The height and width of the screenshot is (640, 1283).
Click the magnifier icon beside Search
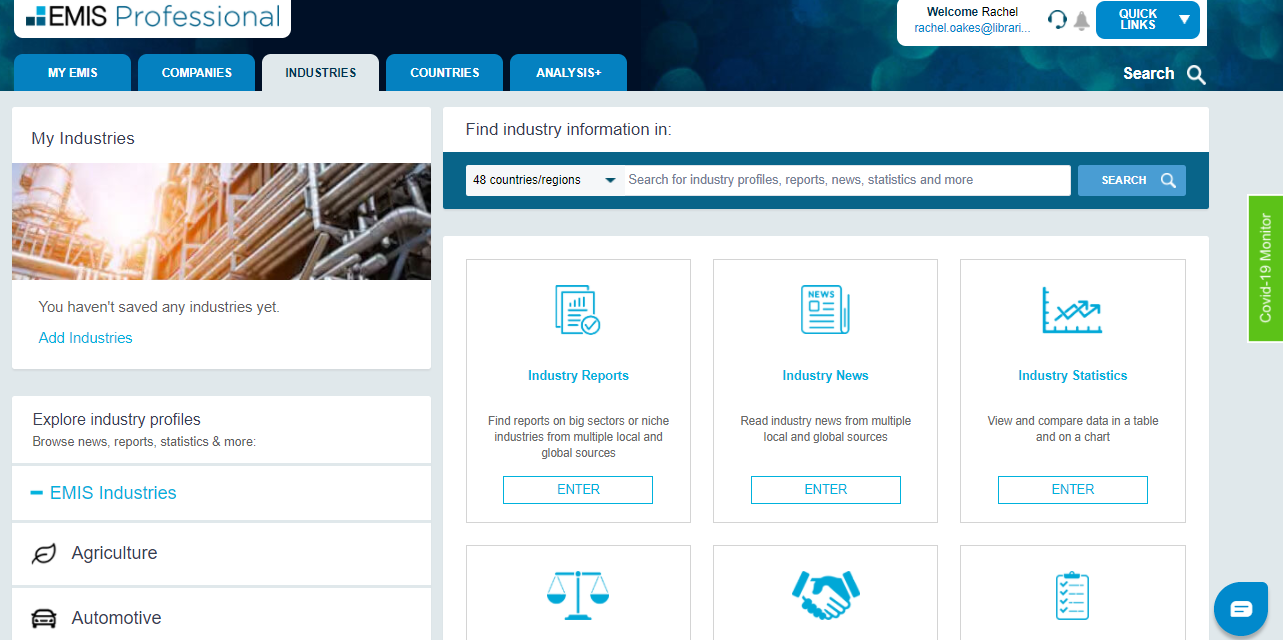[1196, 74]
